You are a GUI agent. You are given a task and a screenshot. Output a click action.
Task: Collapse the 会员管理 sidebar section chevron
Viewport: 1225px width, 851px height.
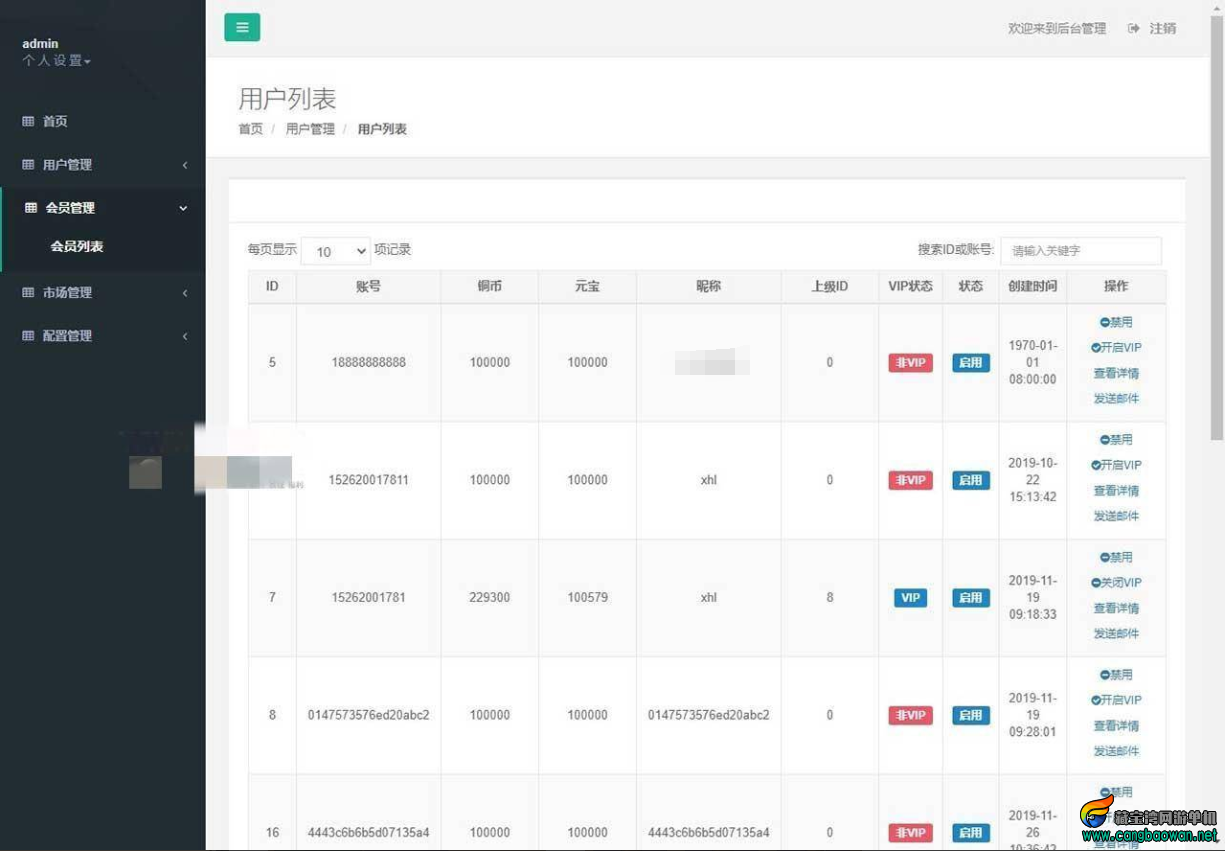click(183, 208)
